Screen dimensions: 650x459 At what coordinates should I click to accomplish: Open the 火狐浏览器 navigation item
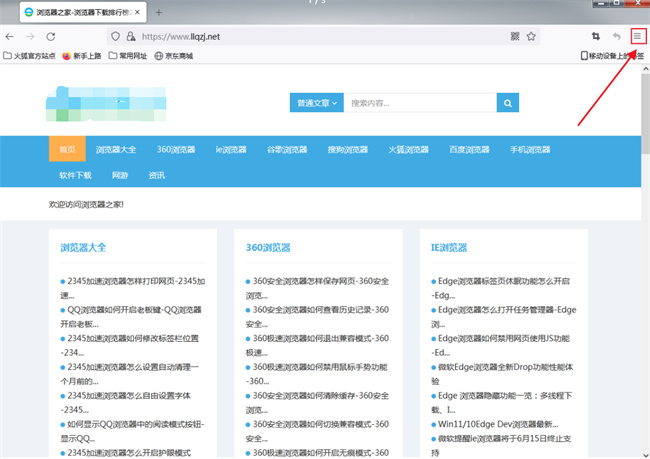click(408, 149)
